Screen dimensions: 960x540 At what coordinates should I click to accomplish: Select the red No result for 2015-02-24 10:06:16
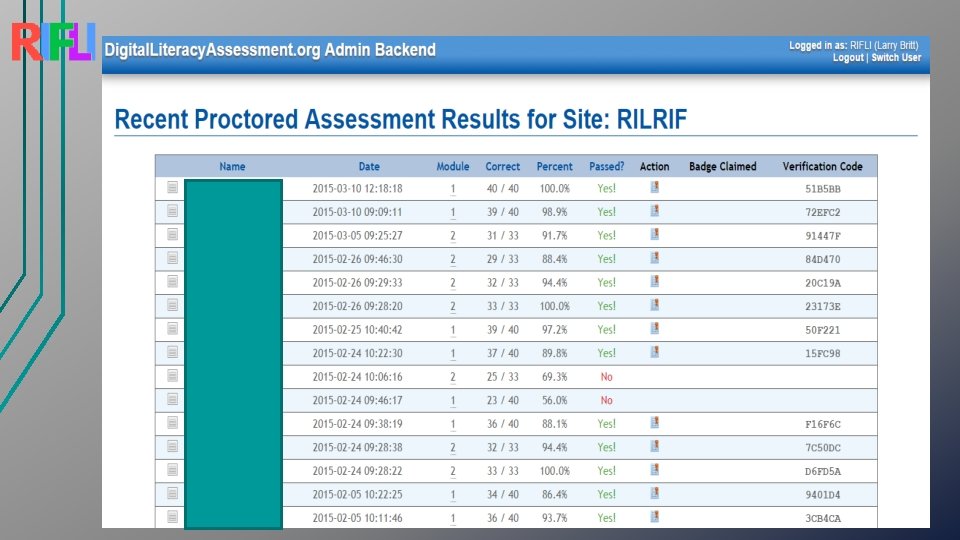[x=606, y=377]
